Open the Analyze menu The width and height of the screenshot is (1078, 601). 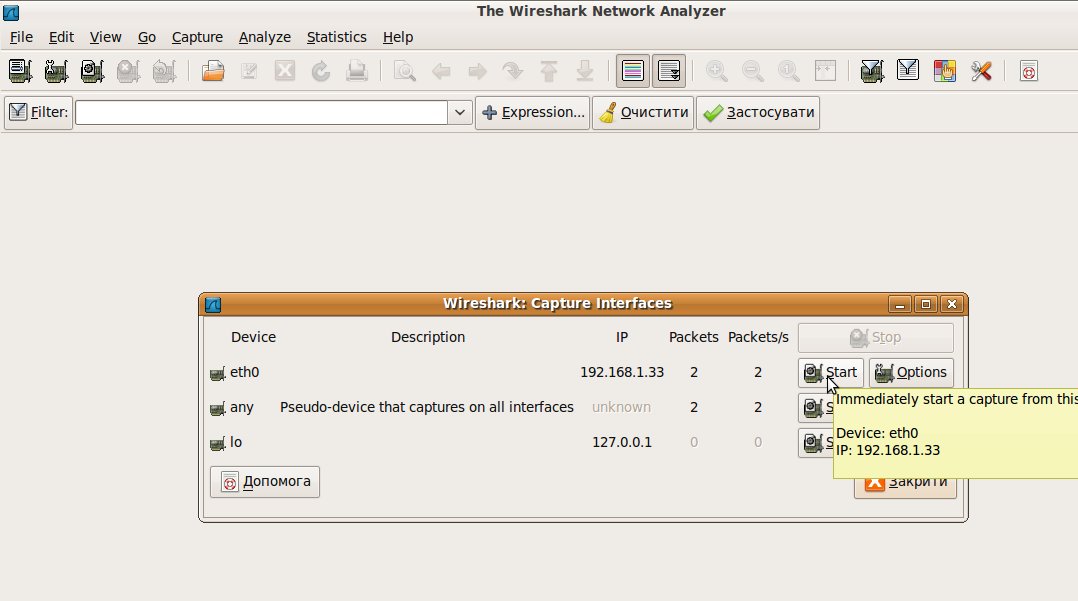tap(265, 37)
